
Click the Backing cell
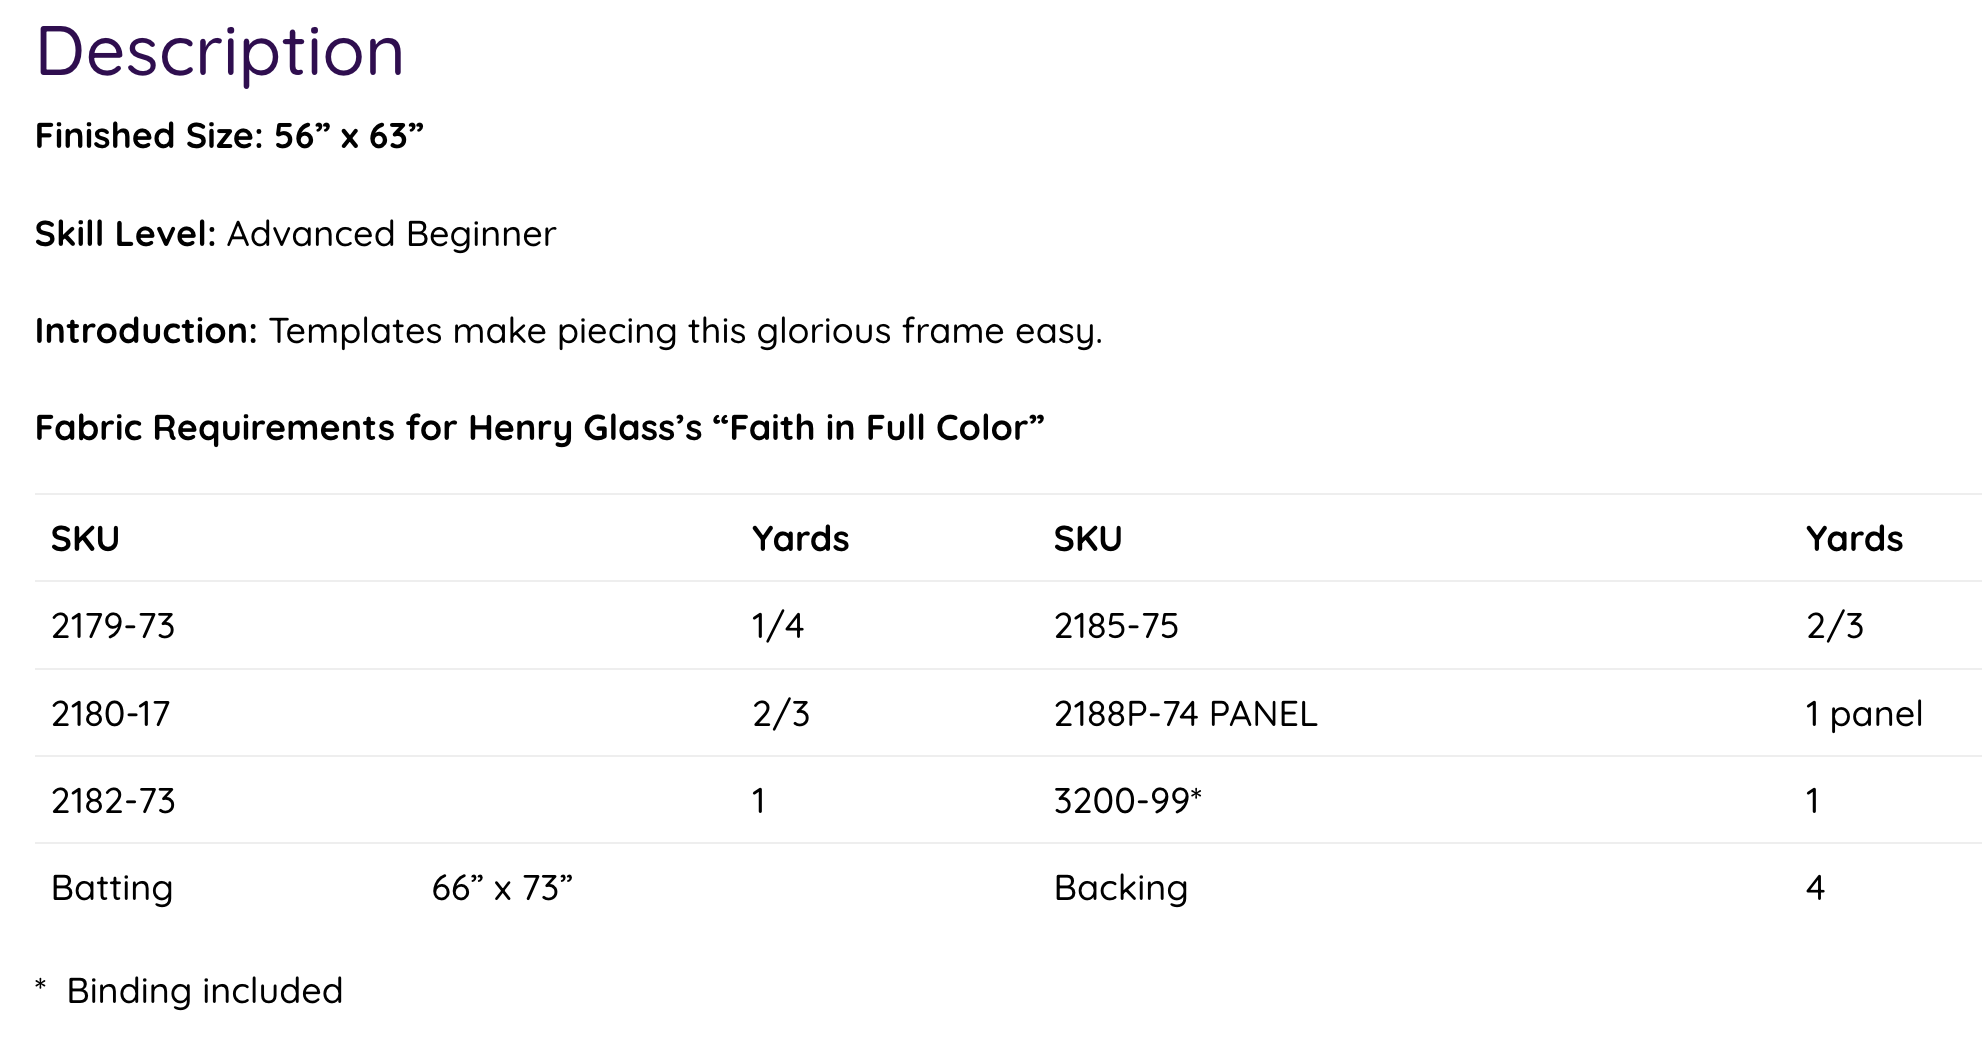(1121, 888)
